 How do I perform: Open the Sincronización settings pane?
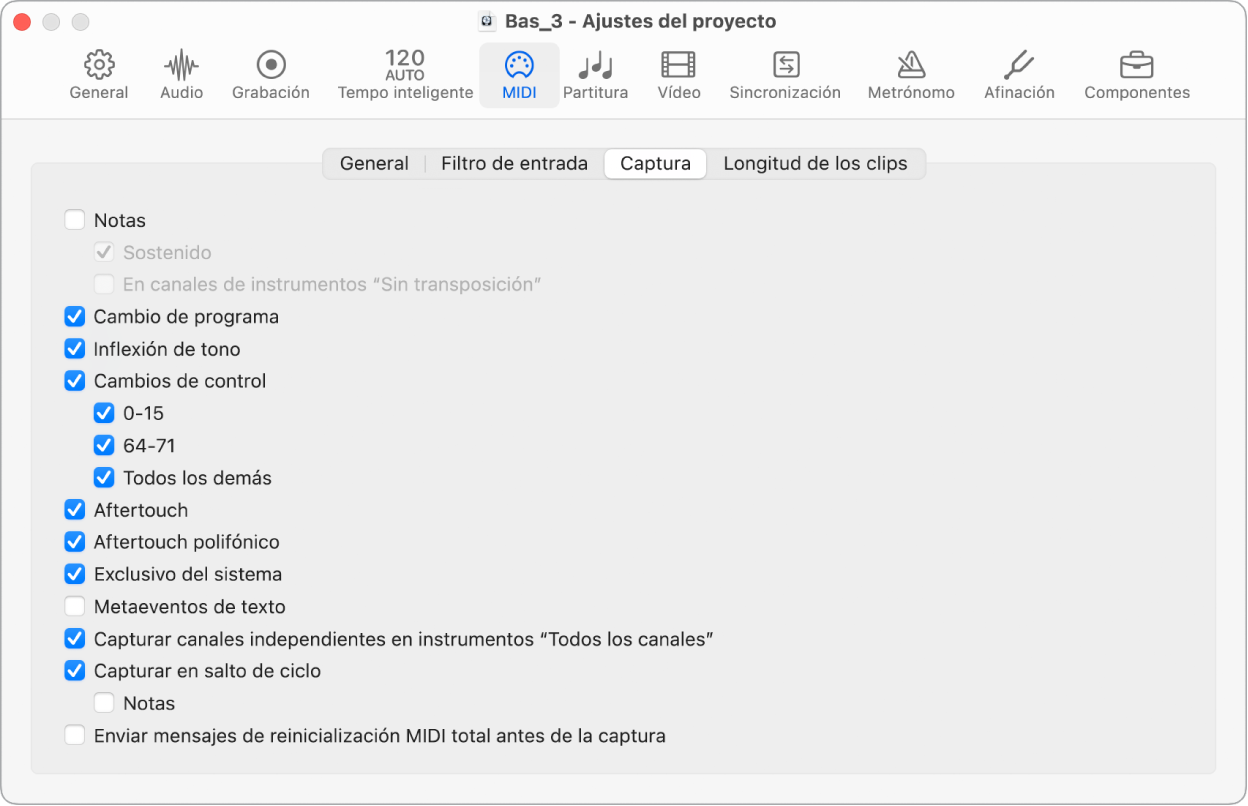785,76
